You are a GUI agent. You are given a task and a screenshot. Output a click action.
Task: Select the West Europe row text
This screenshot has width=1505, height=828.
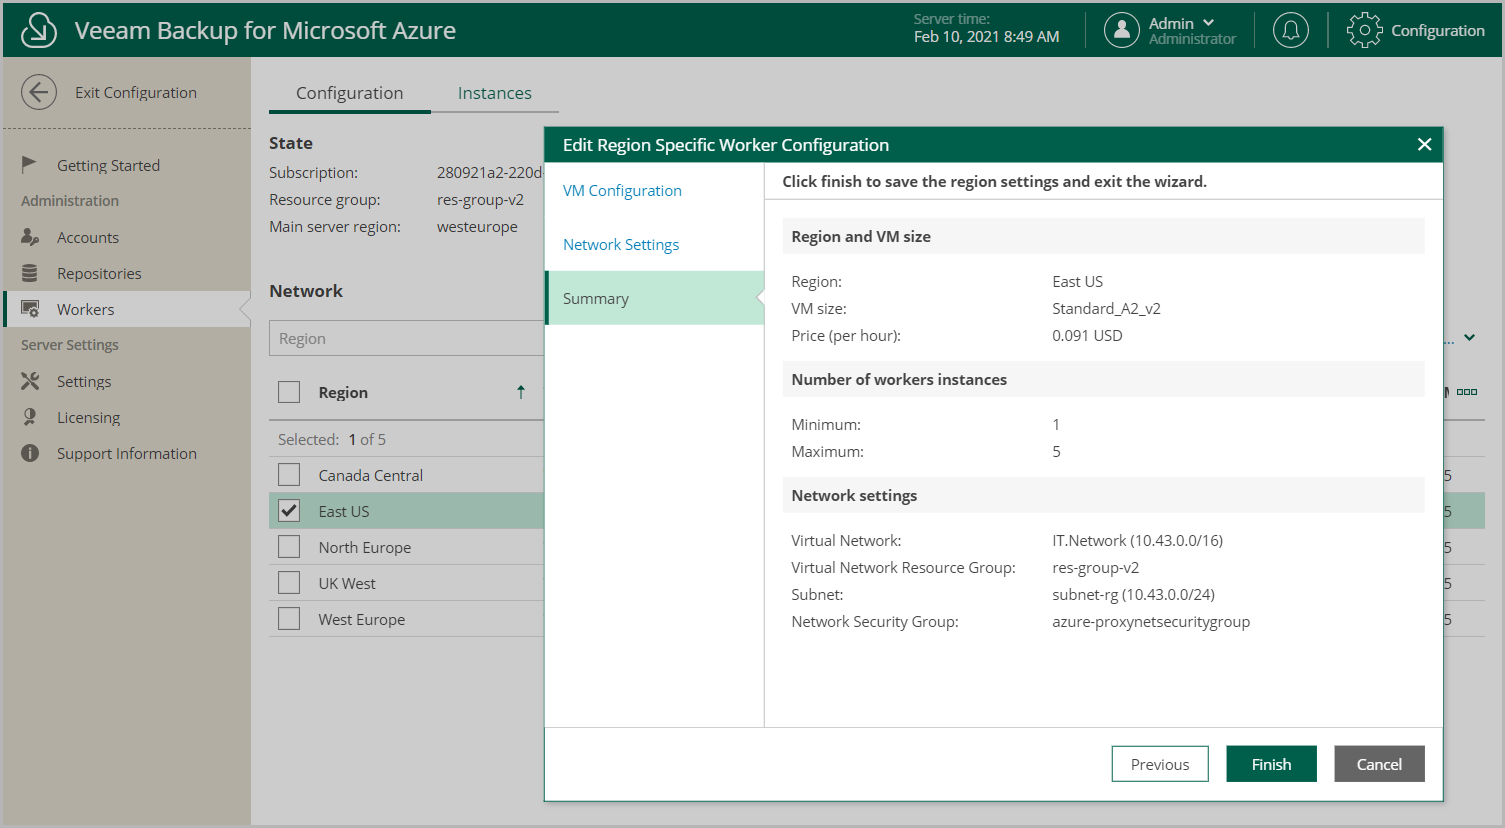[x=362, y=619]
